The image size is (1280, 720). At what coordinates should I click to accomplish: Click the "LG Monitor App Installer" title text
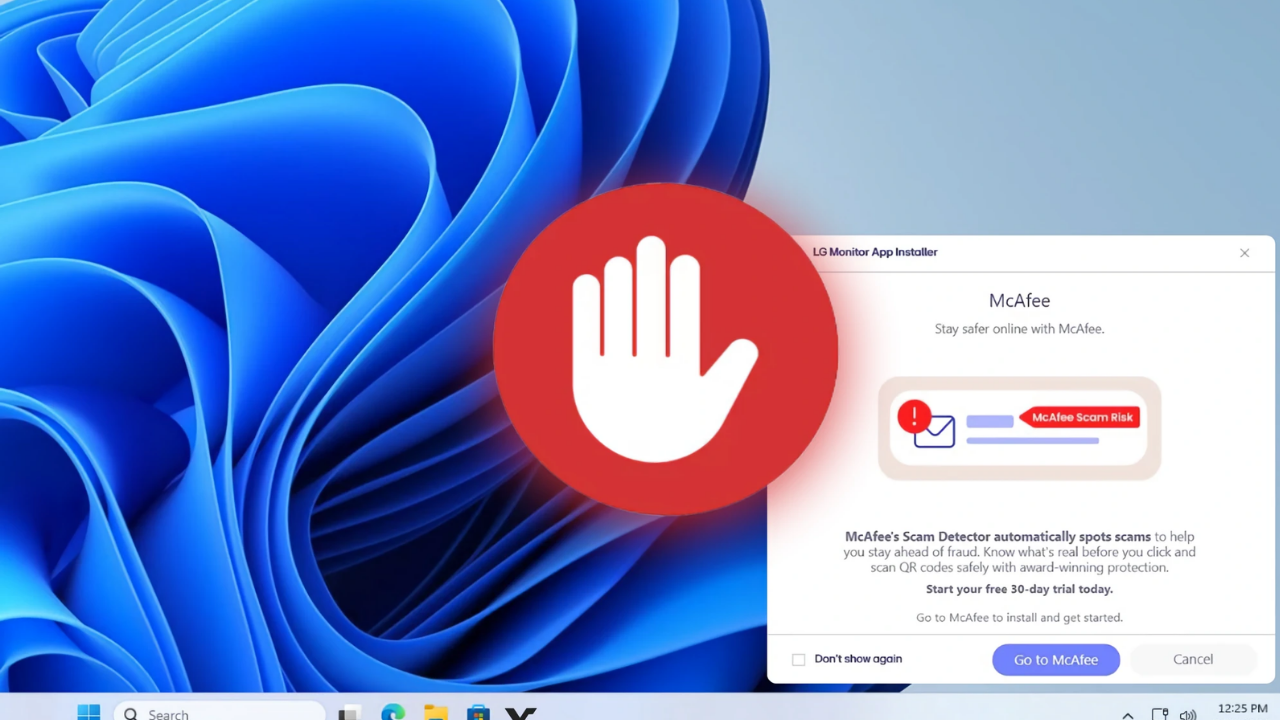coord(875,252)
